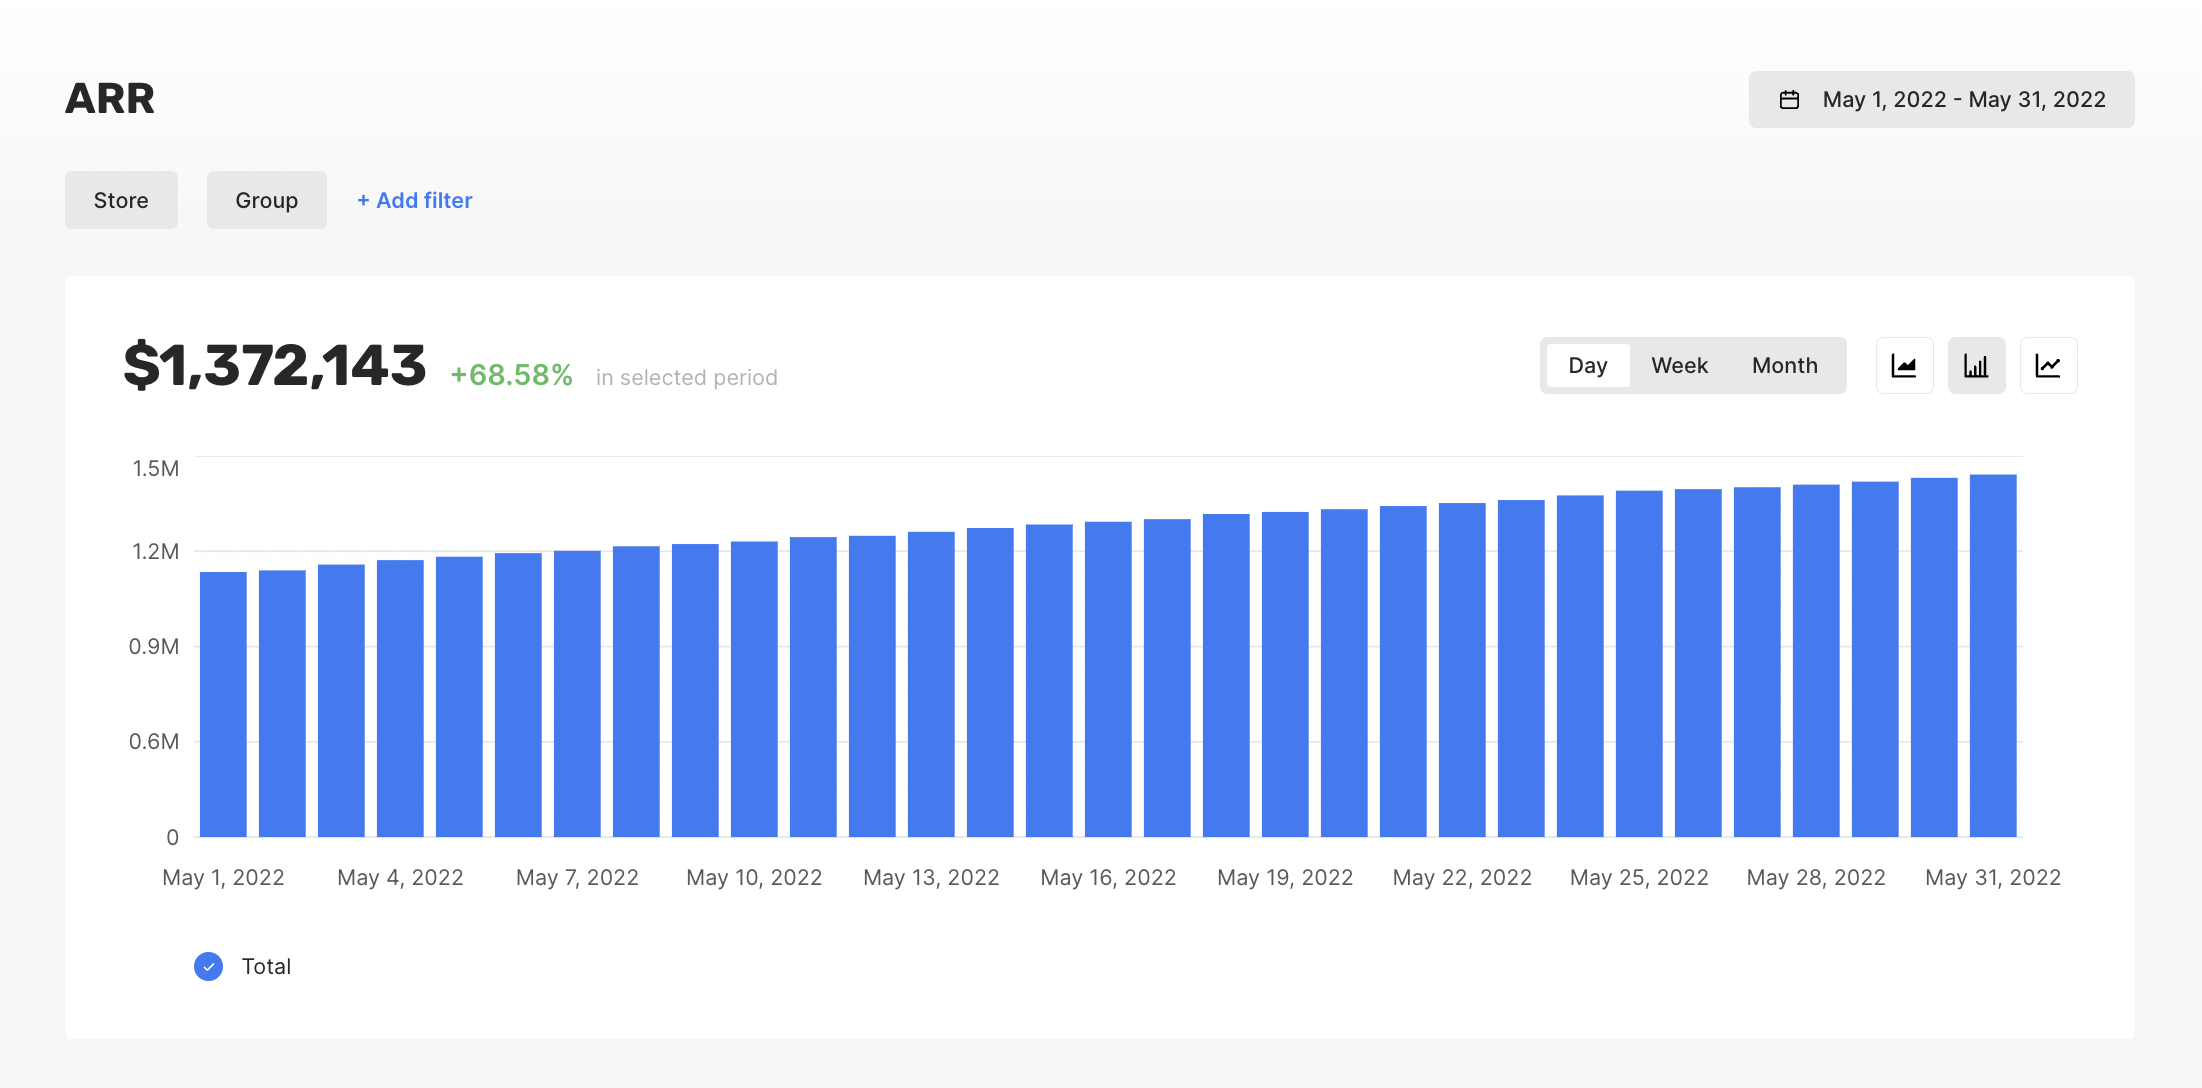Image resolution: width=2202 pixels, height=1088 pixels.
Task: Open the Group filter dropdown
Action: 266,200
